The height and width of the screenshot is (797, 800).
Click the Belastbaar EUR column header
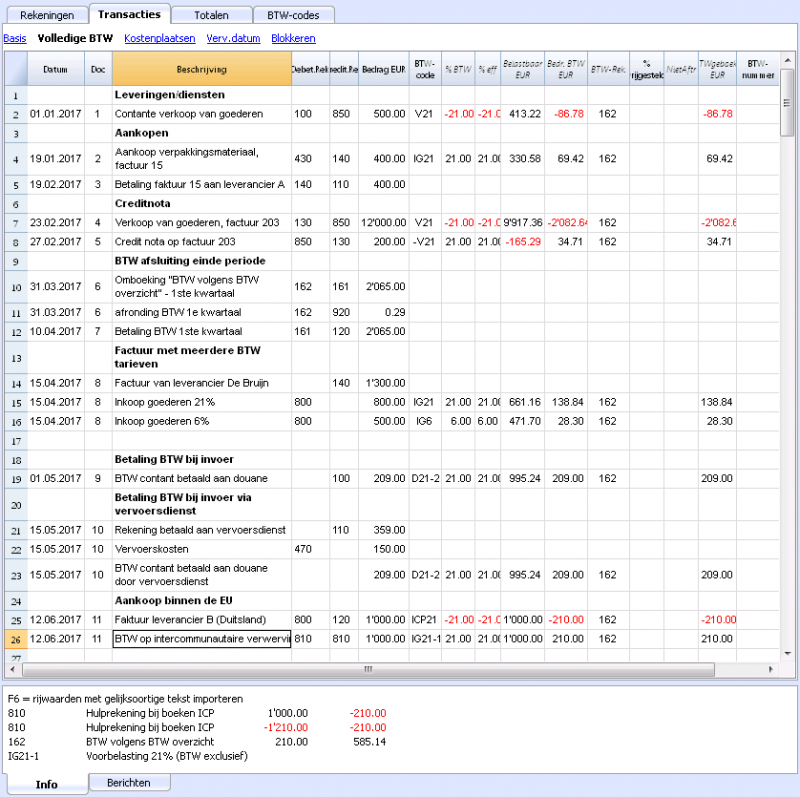click(522, 69)
